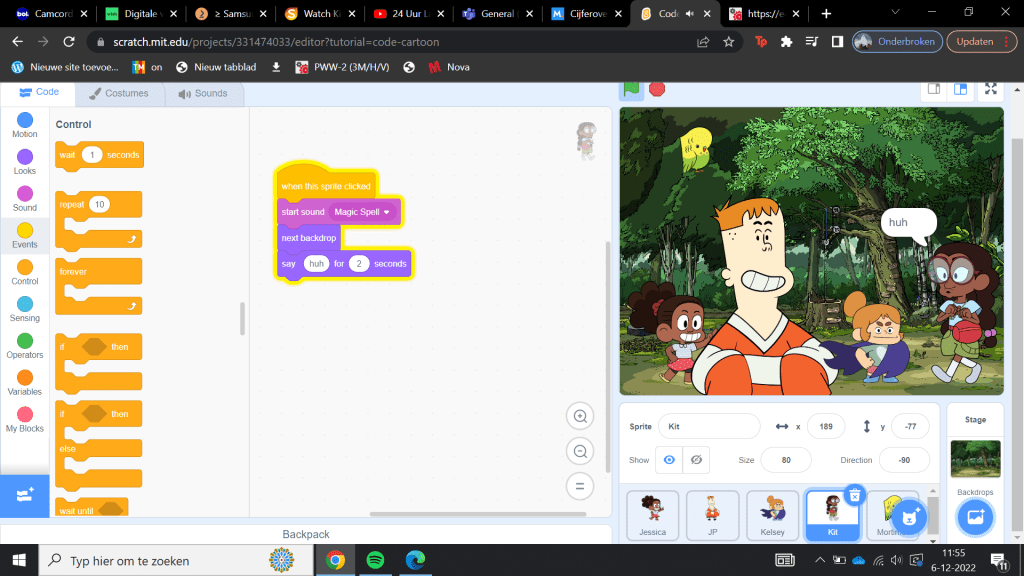This screenshot has height=576, width=1024.
Task: Open Spotify from the Windows taskbar
Action: [375, 560]
